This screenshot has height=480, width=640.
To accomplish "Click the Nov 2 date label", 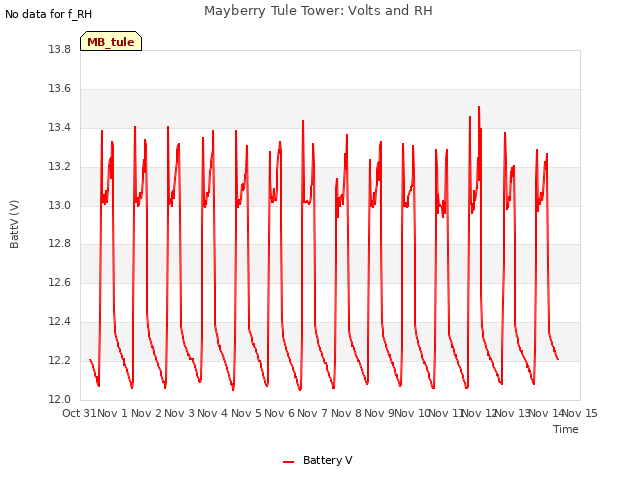I will click(x=147, y=413).
